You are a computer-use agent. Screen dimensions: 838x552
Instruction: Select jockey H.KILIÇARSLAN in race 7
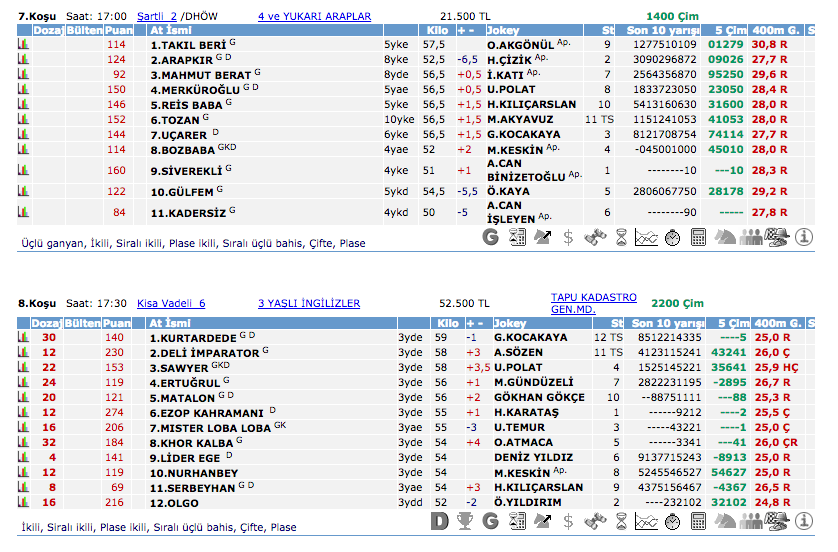(x=531, y=104)
